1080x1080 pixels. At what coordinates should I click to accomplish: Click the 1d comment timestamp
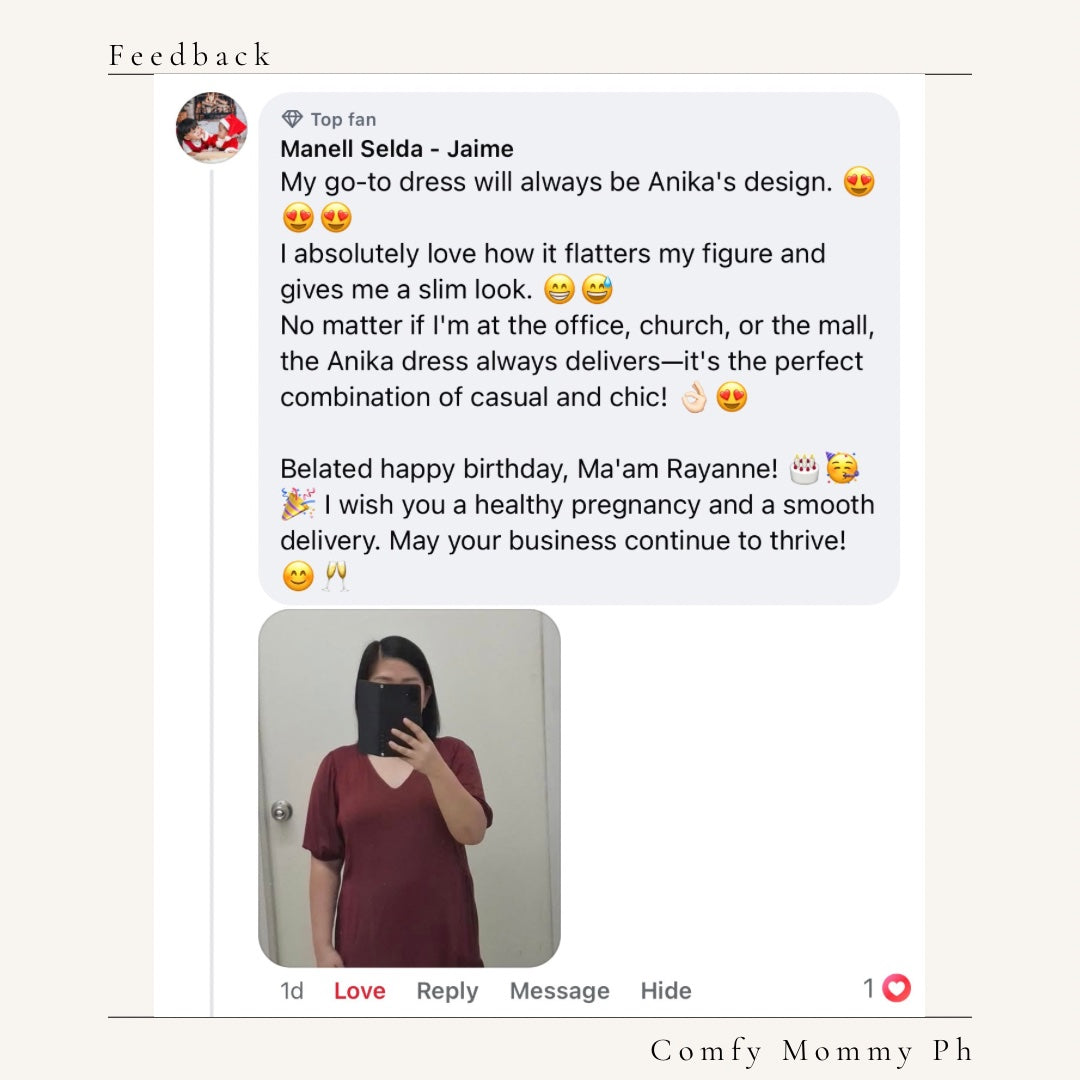292,991
